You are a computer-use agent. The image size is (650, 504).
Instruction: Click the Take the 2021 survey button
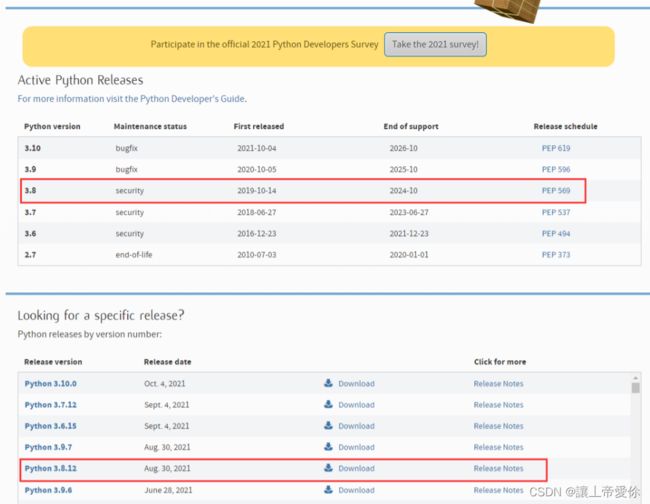(x=435, y=44)
